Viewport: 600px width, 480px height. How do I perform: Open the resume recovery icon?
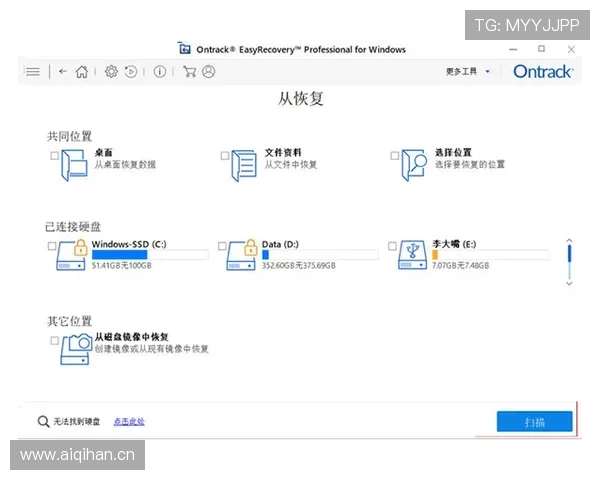131,71
